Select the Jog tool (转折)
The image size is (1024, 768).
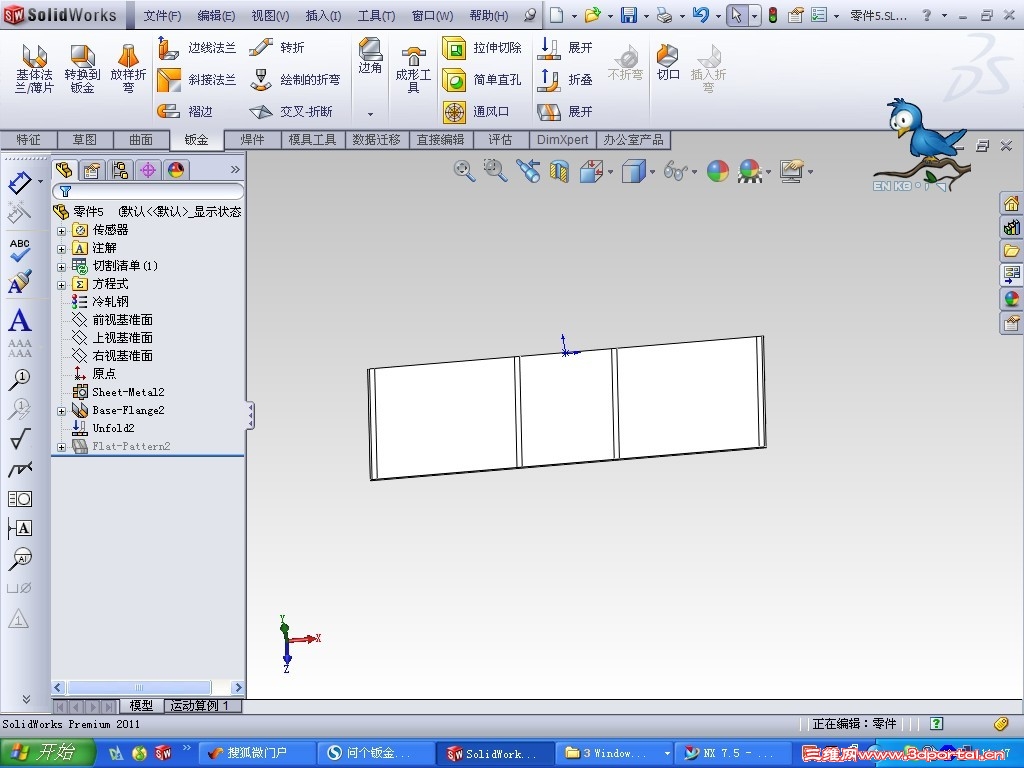click(277, 48)
